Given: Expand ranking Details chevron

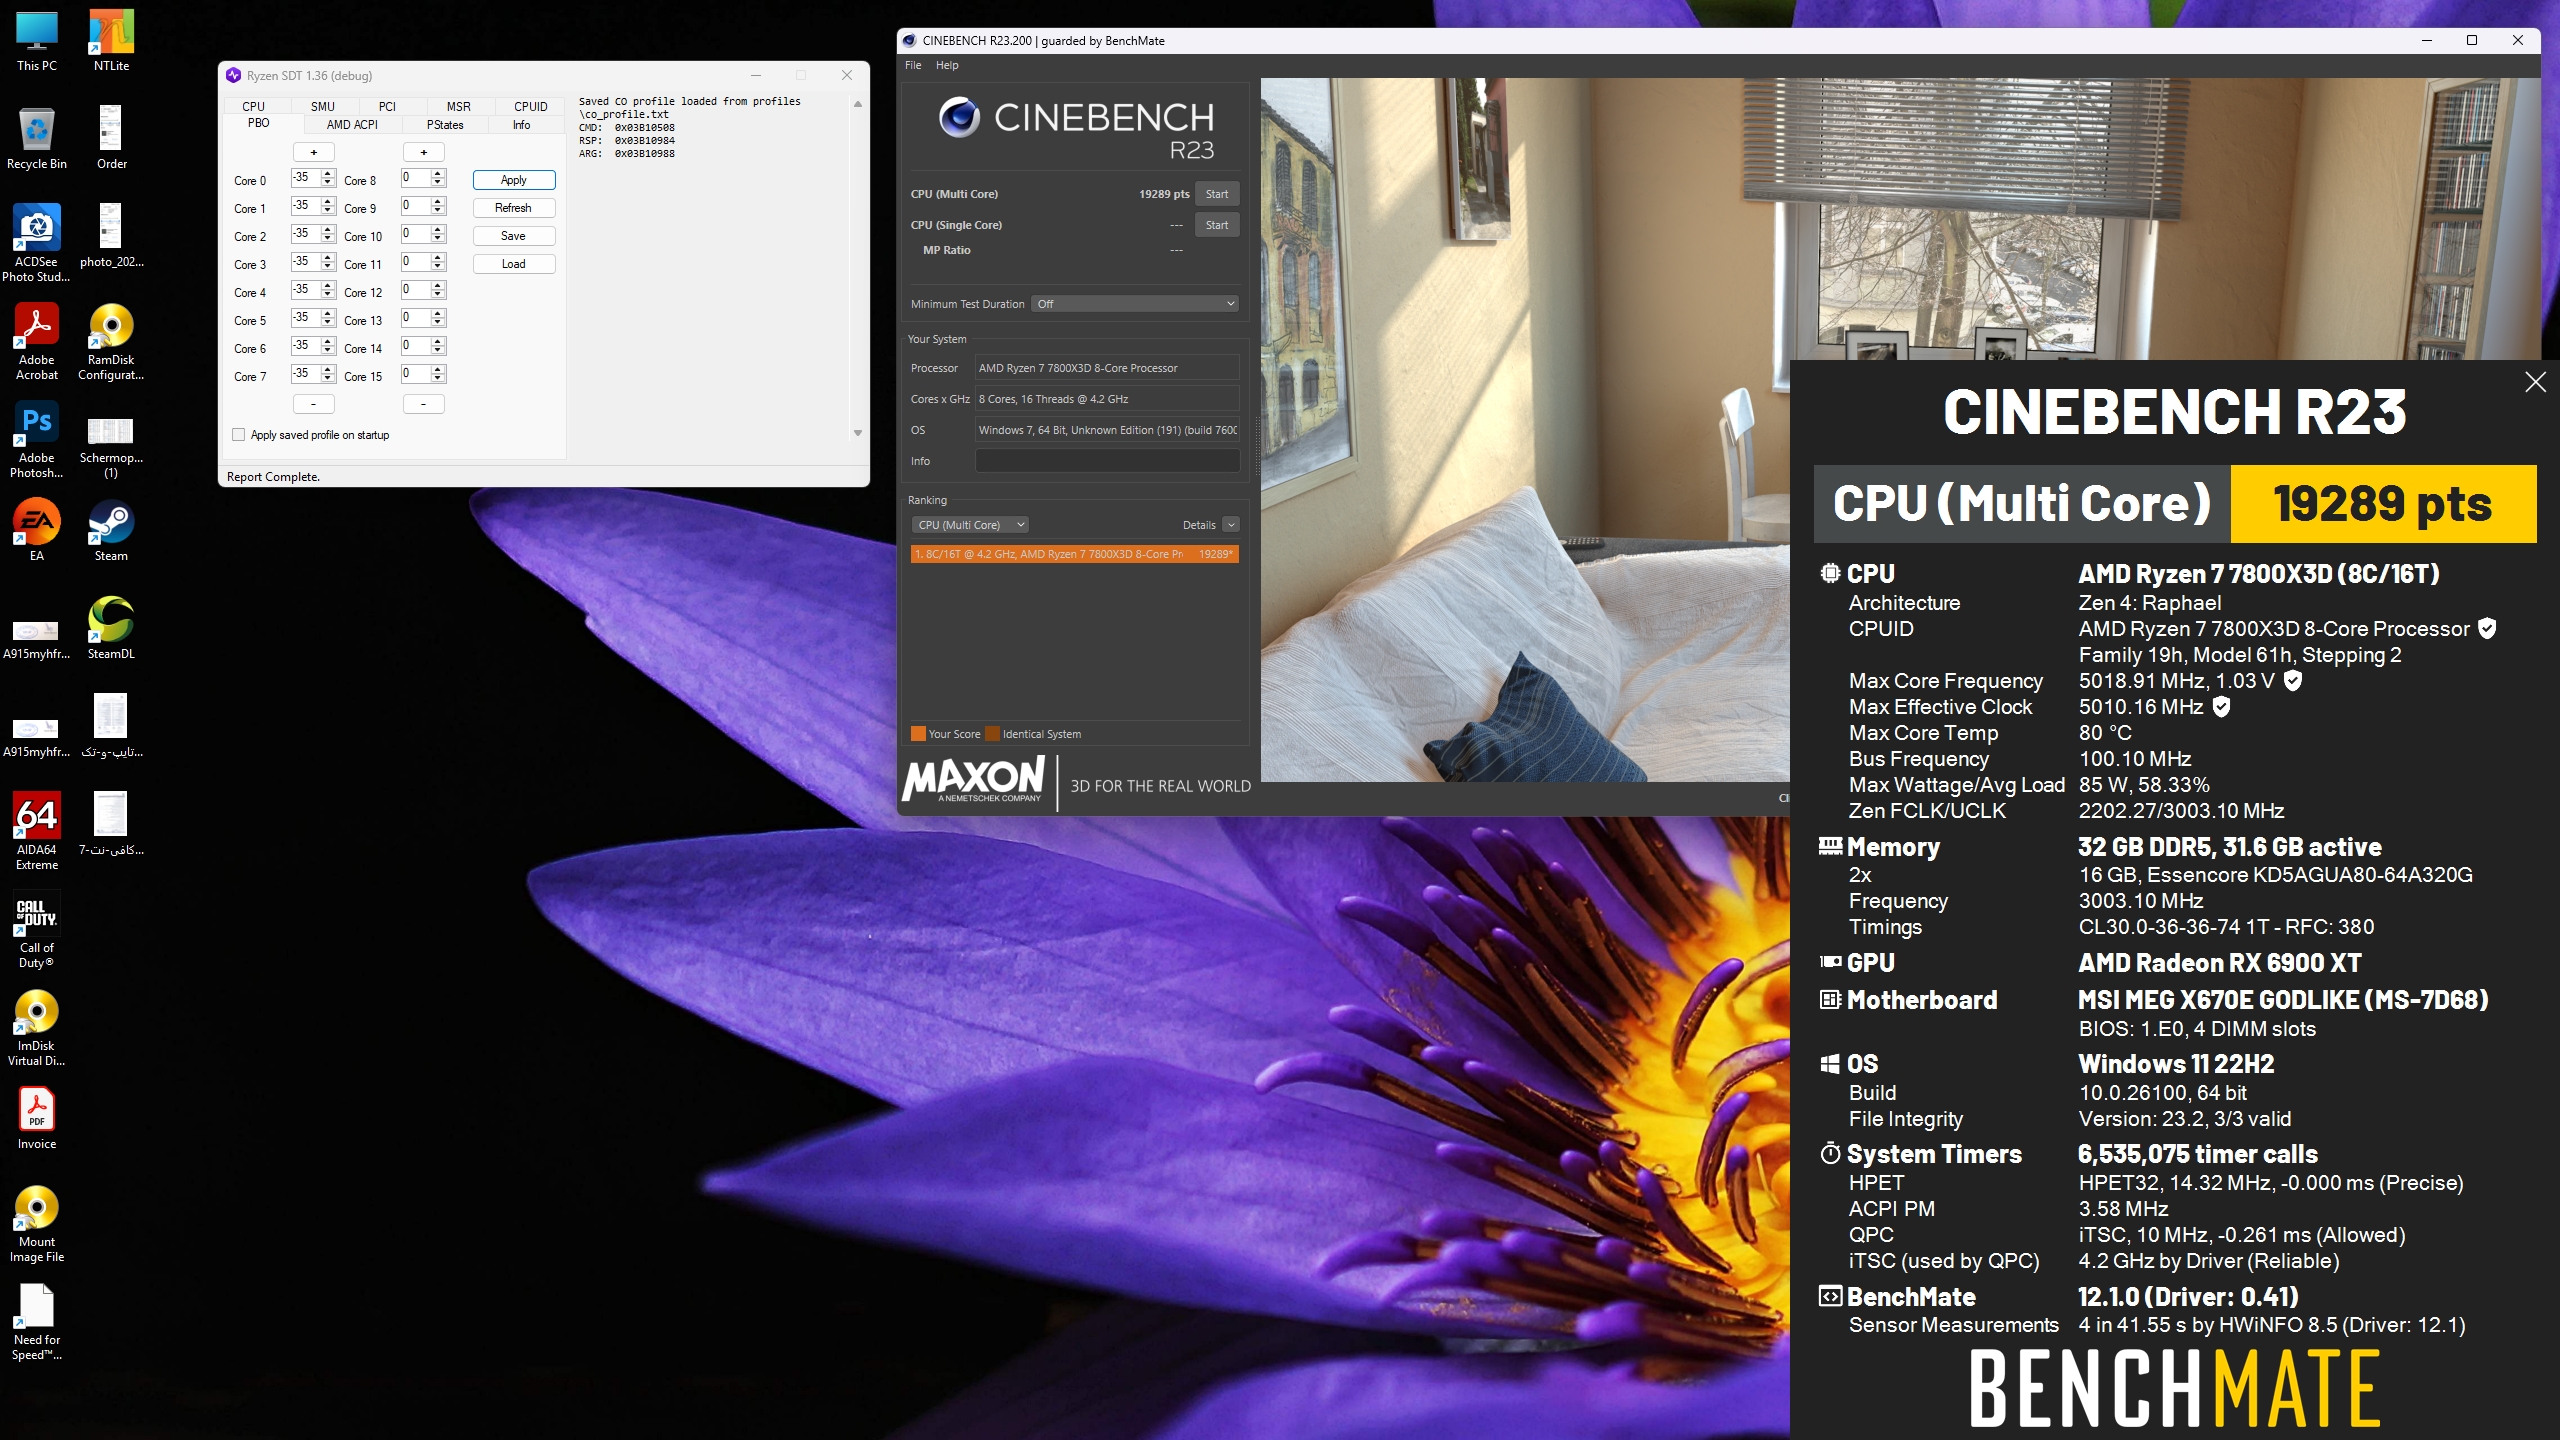Looking at the screenshot, I should coord(1231,525).
